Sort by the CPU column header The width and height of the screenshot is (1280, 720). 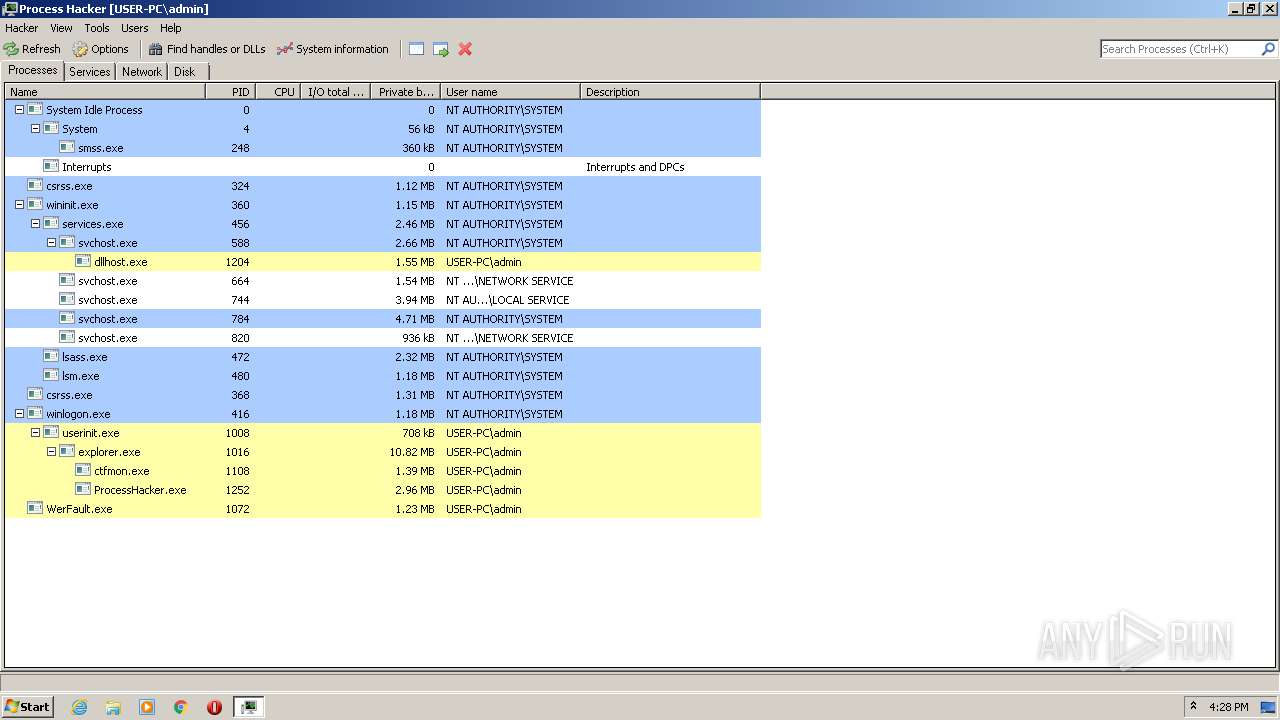tap(278, 92)
